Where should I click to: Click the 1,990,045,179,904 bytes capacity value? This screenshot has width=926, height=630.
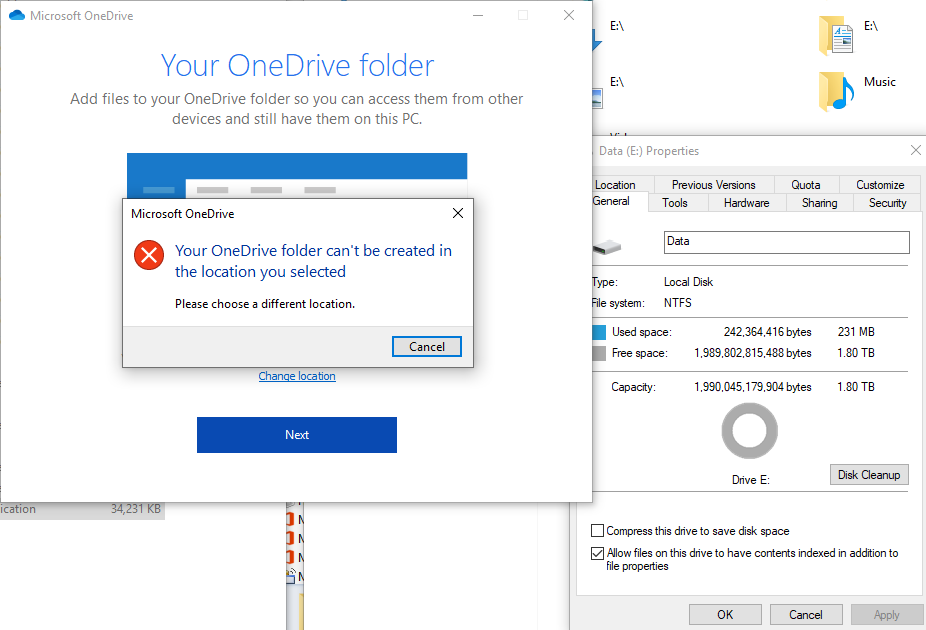pyautogui.click(x=752, y=387)
